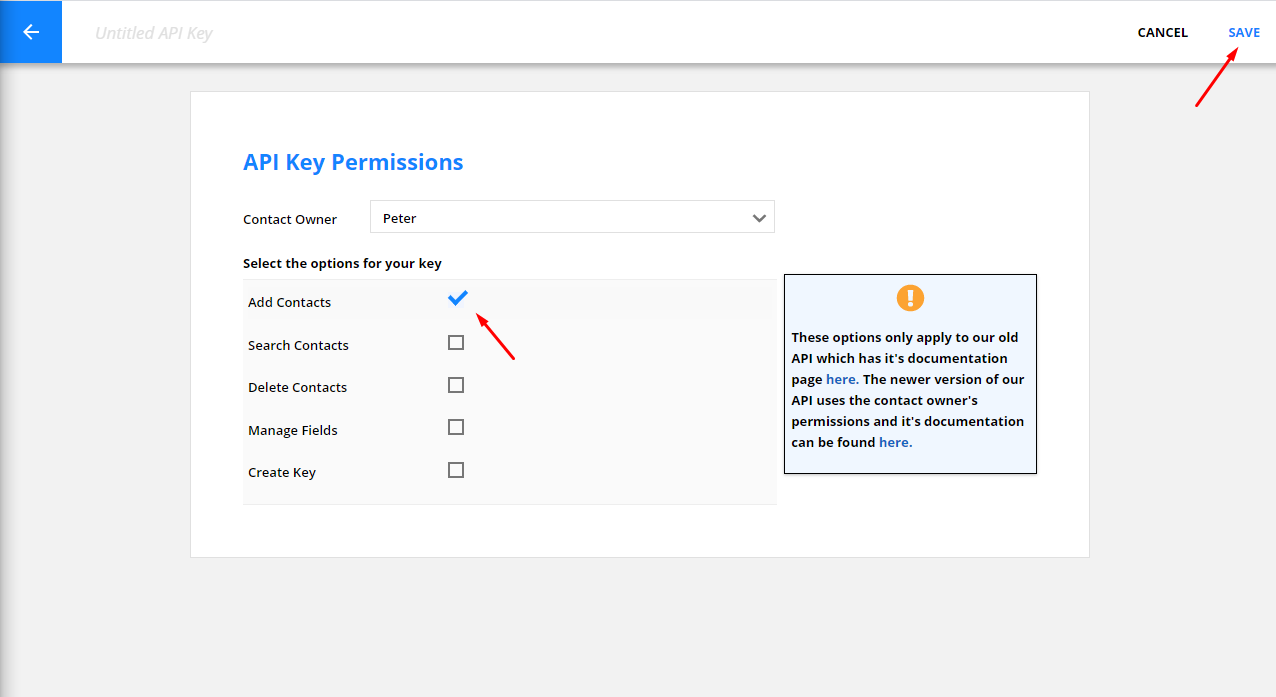Uncheck the Add Contacts checkmark
The width and height of the screenshot is (1276, 697).
coord(457,298)
